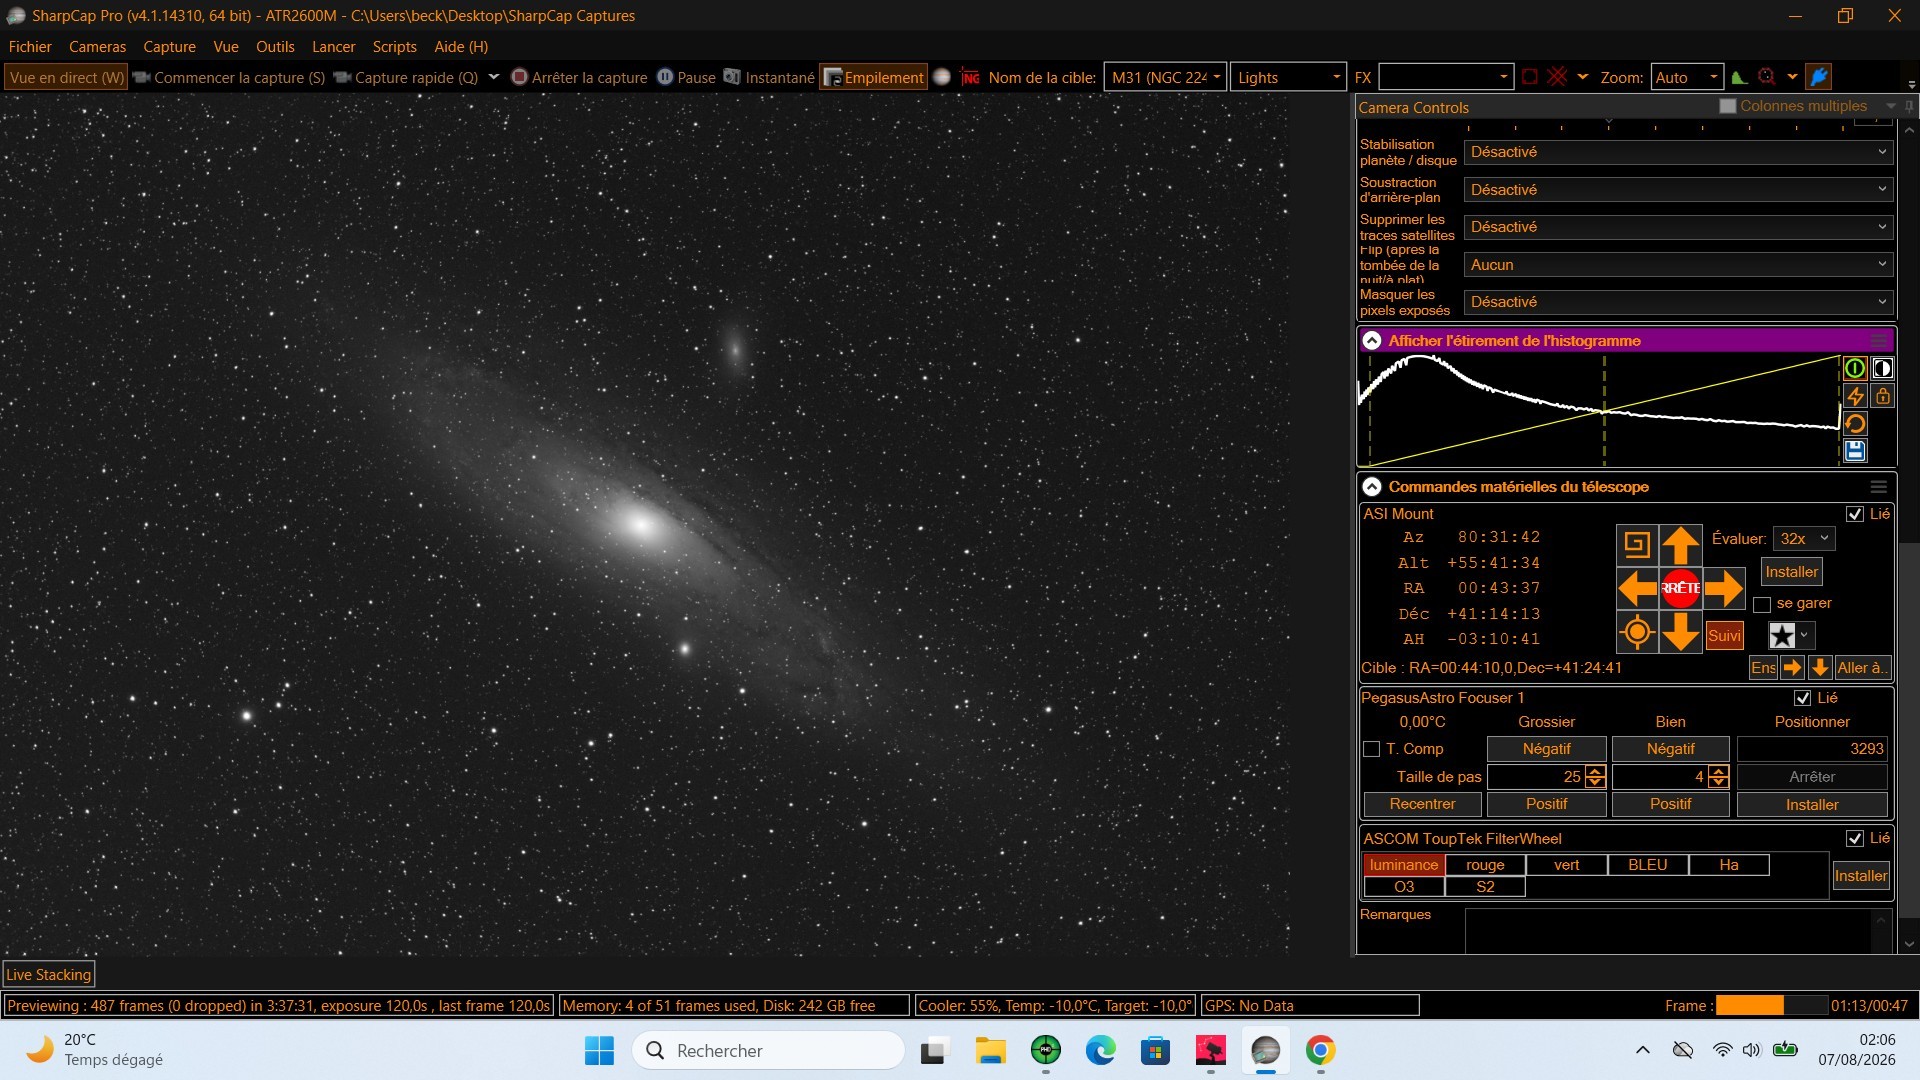Expand the Soustraction d'arrière-plan dropdown
Viewport: 1920px width, 1080px height.
click(x=1679, y=190)
